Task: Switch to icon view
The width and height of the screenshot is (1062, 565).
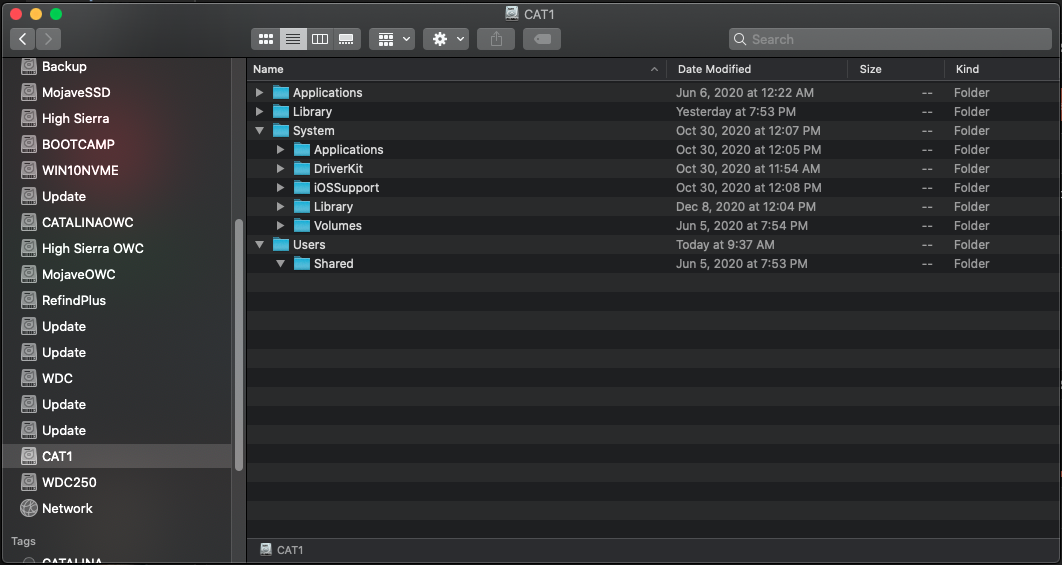Action: tap(266, 39)
